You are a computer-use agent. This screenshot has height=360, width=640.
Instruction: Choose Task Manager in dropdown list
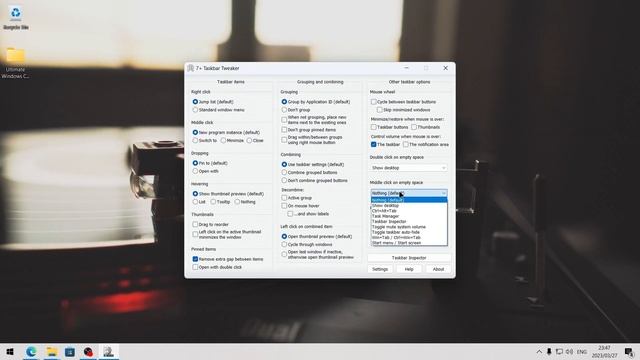(x=409, y=216)
